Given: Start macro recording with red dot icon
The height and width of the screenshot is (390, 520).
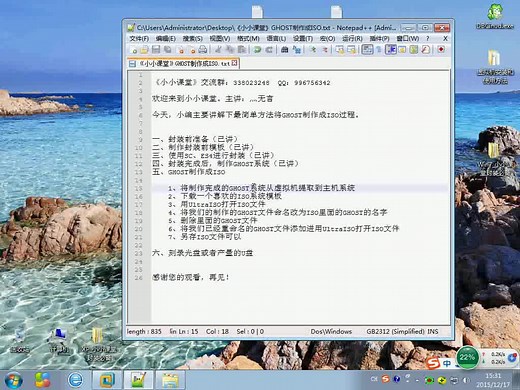Looking at the screenshot, I should (x=441, y=50).
